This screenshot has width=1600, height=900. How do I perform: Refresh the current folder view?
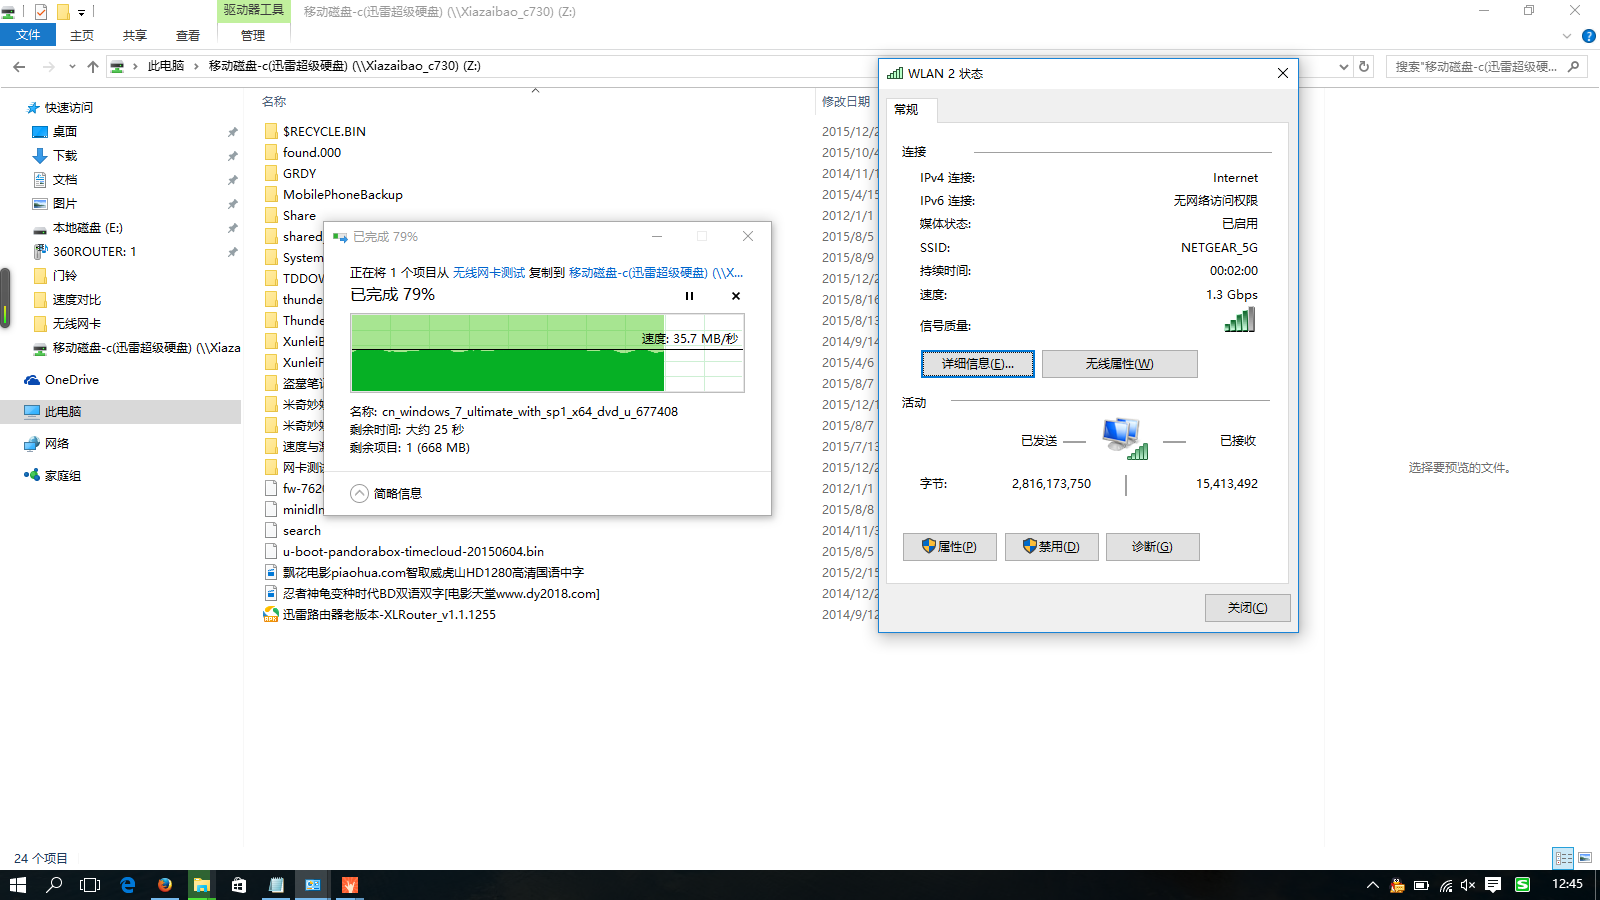1364,67
